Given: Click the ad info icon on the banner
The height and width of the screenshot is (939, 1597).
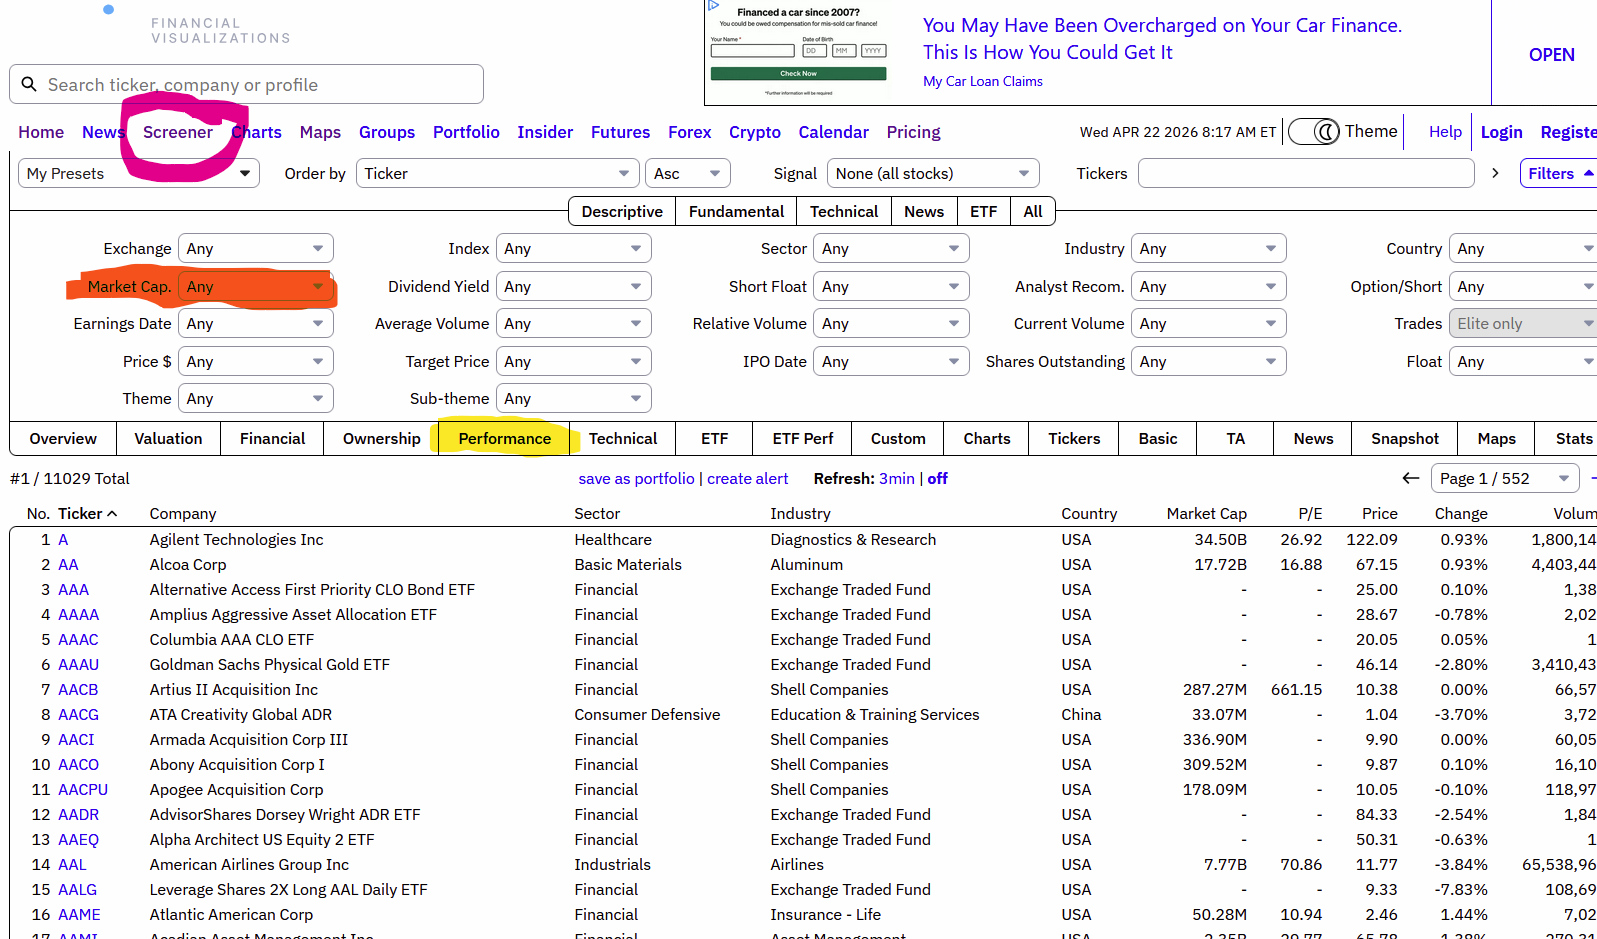Looking at the screenshot, I should pos(714,6).
